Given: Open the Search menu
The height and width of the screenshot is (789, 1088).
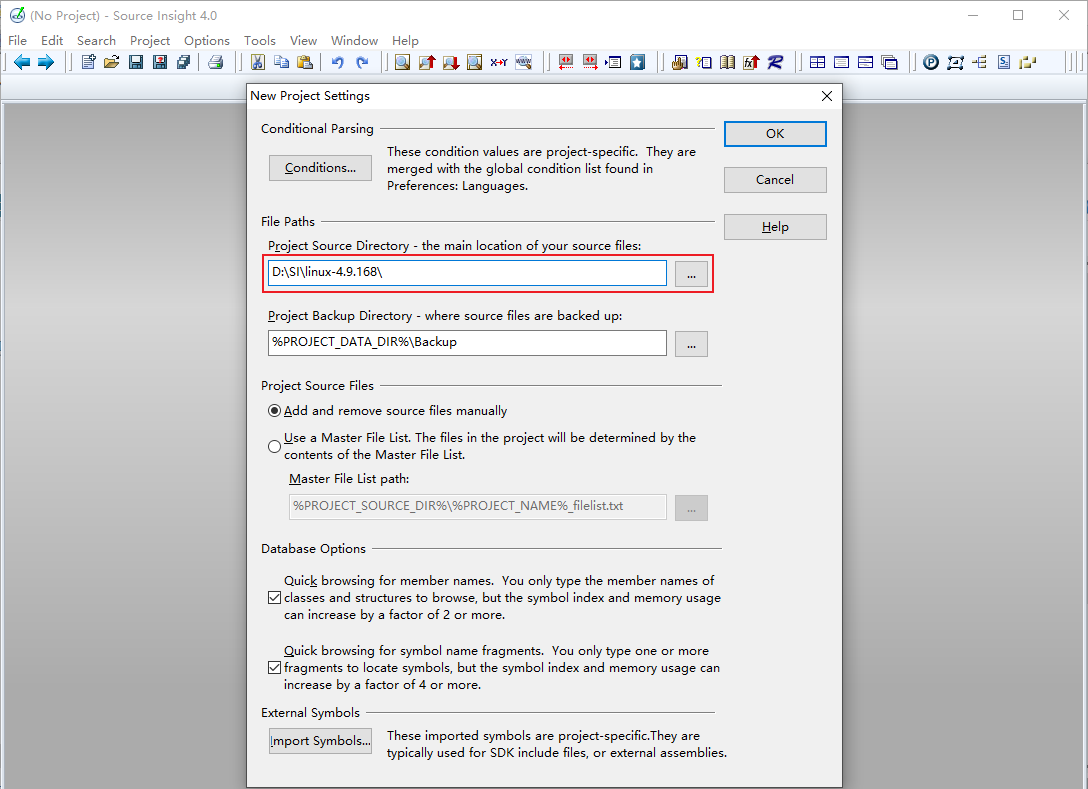Looking at the screenshot, I should (96, 40).
